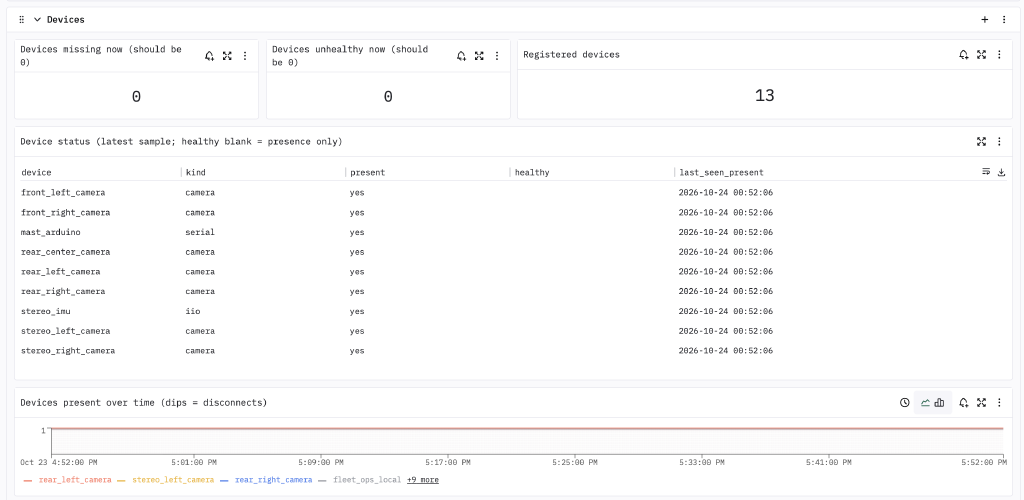Expand Devices unhealthy now panel to fullscreen

pos(479,56)
